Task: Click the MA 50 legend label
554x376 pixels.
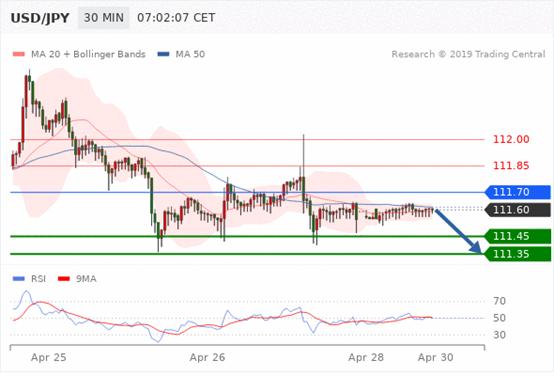Action: (190, 54)
